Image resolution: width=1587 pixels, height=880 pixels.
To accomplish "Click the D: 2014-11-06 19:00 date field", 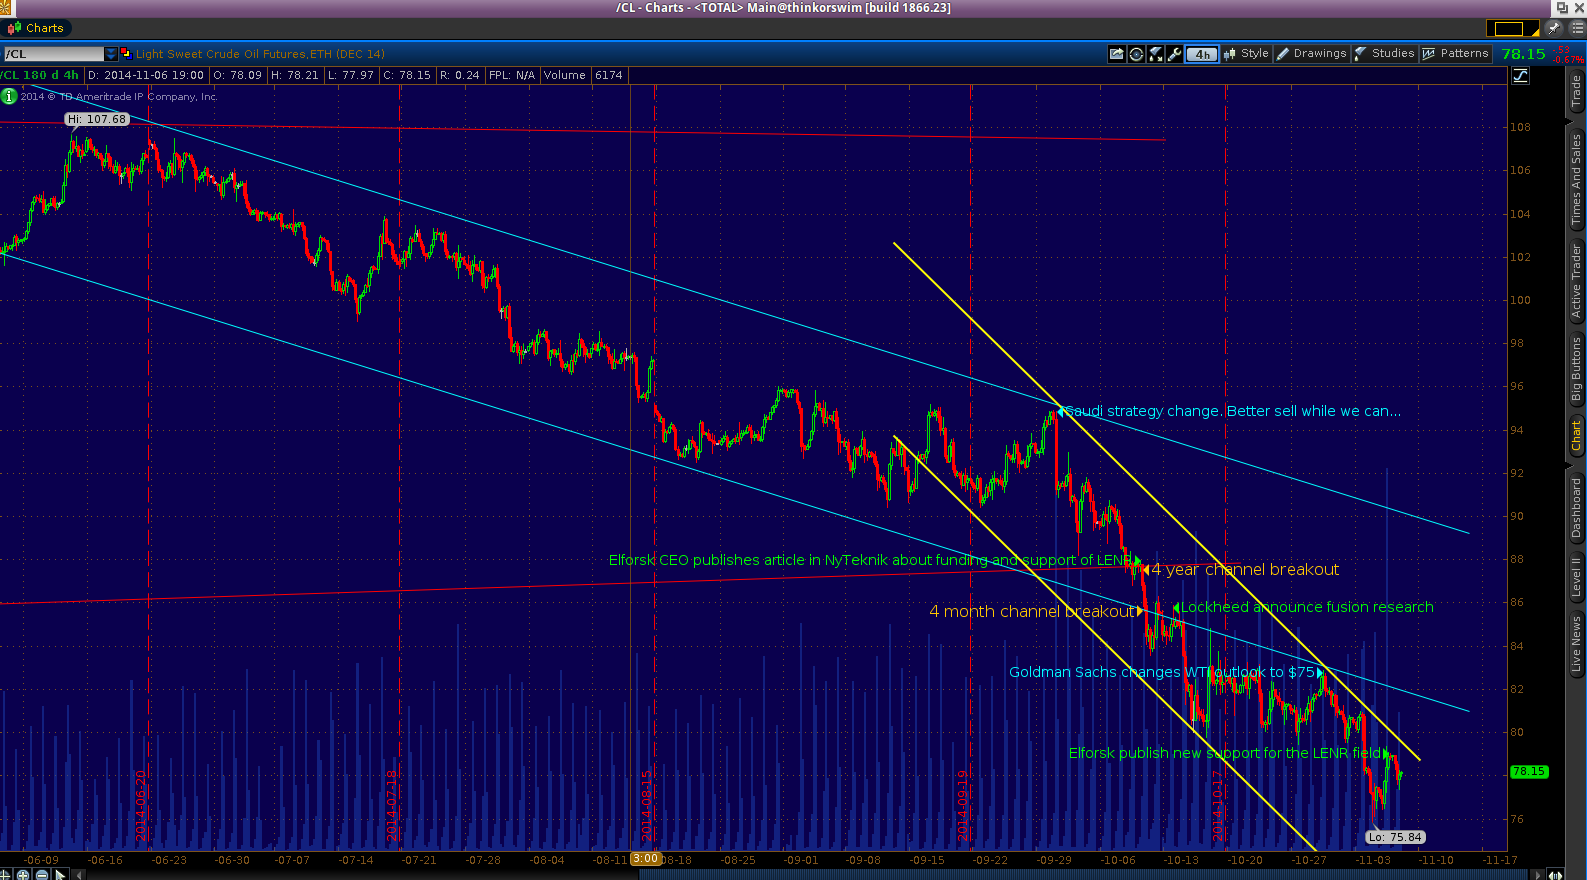I will 146,75.
